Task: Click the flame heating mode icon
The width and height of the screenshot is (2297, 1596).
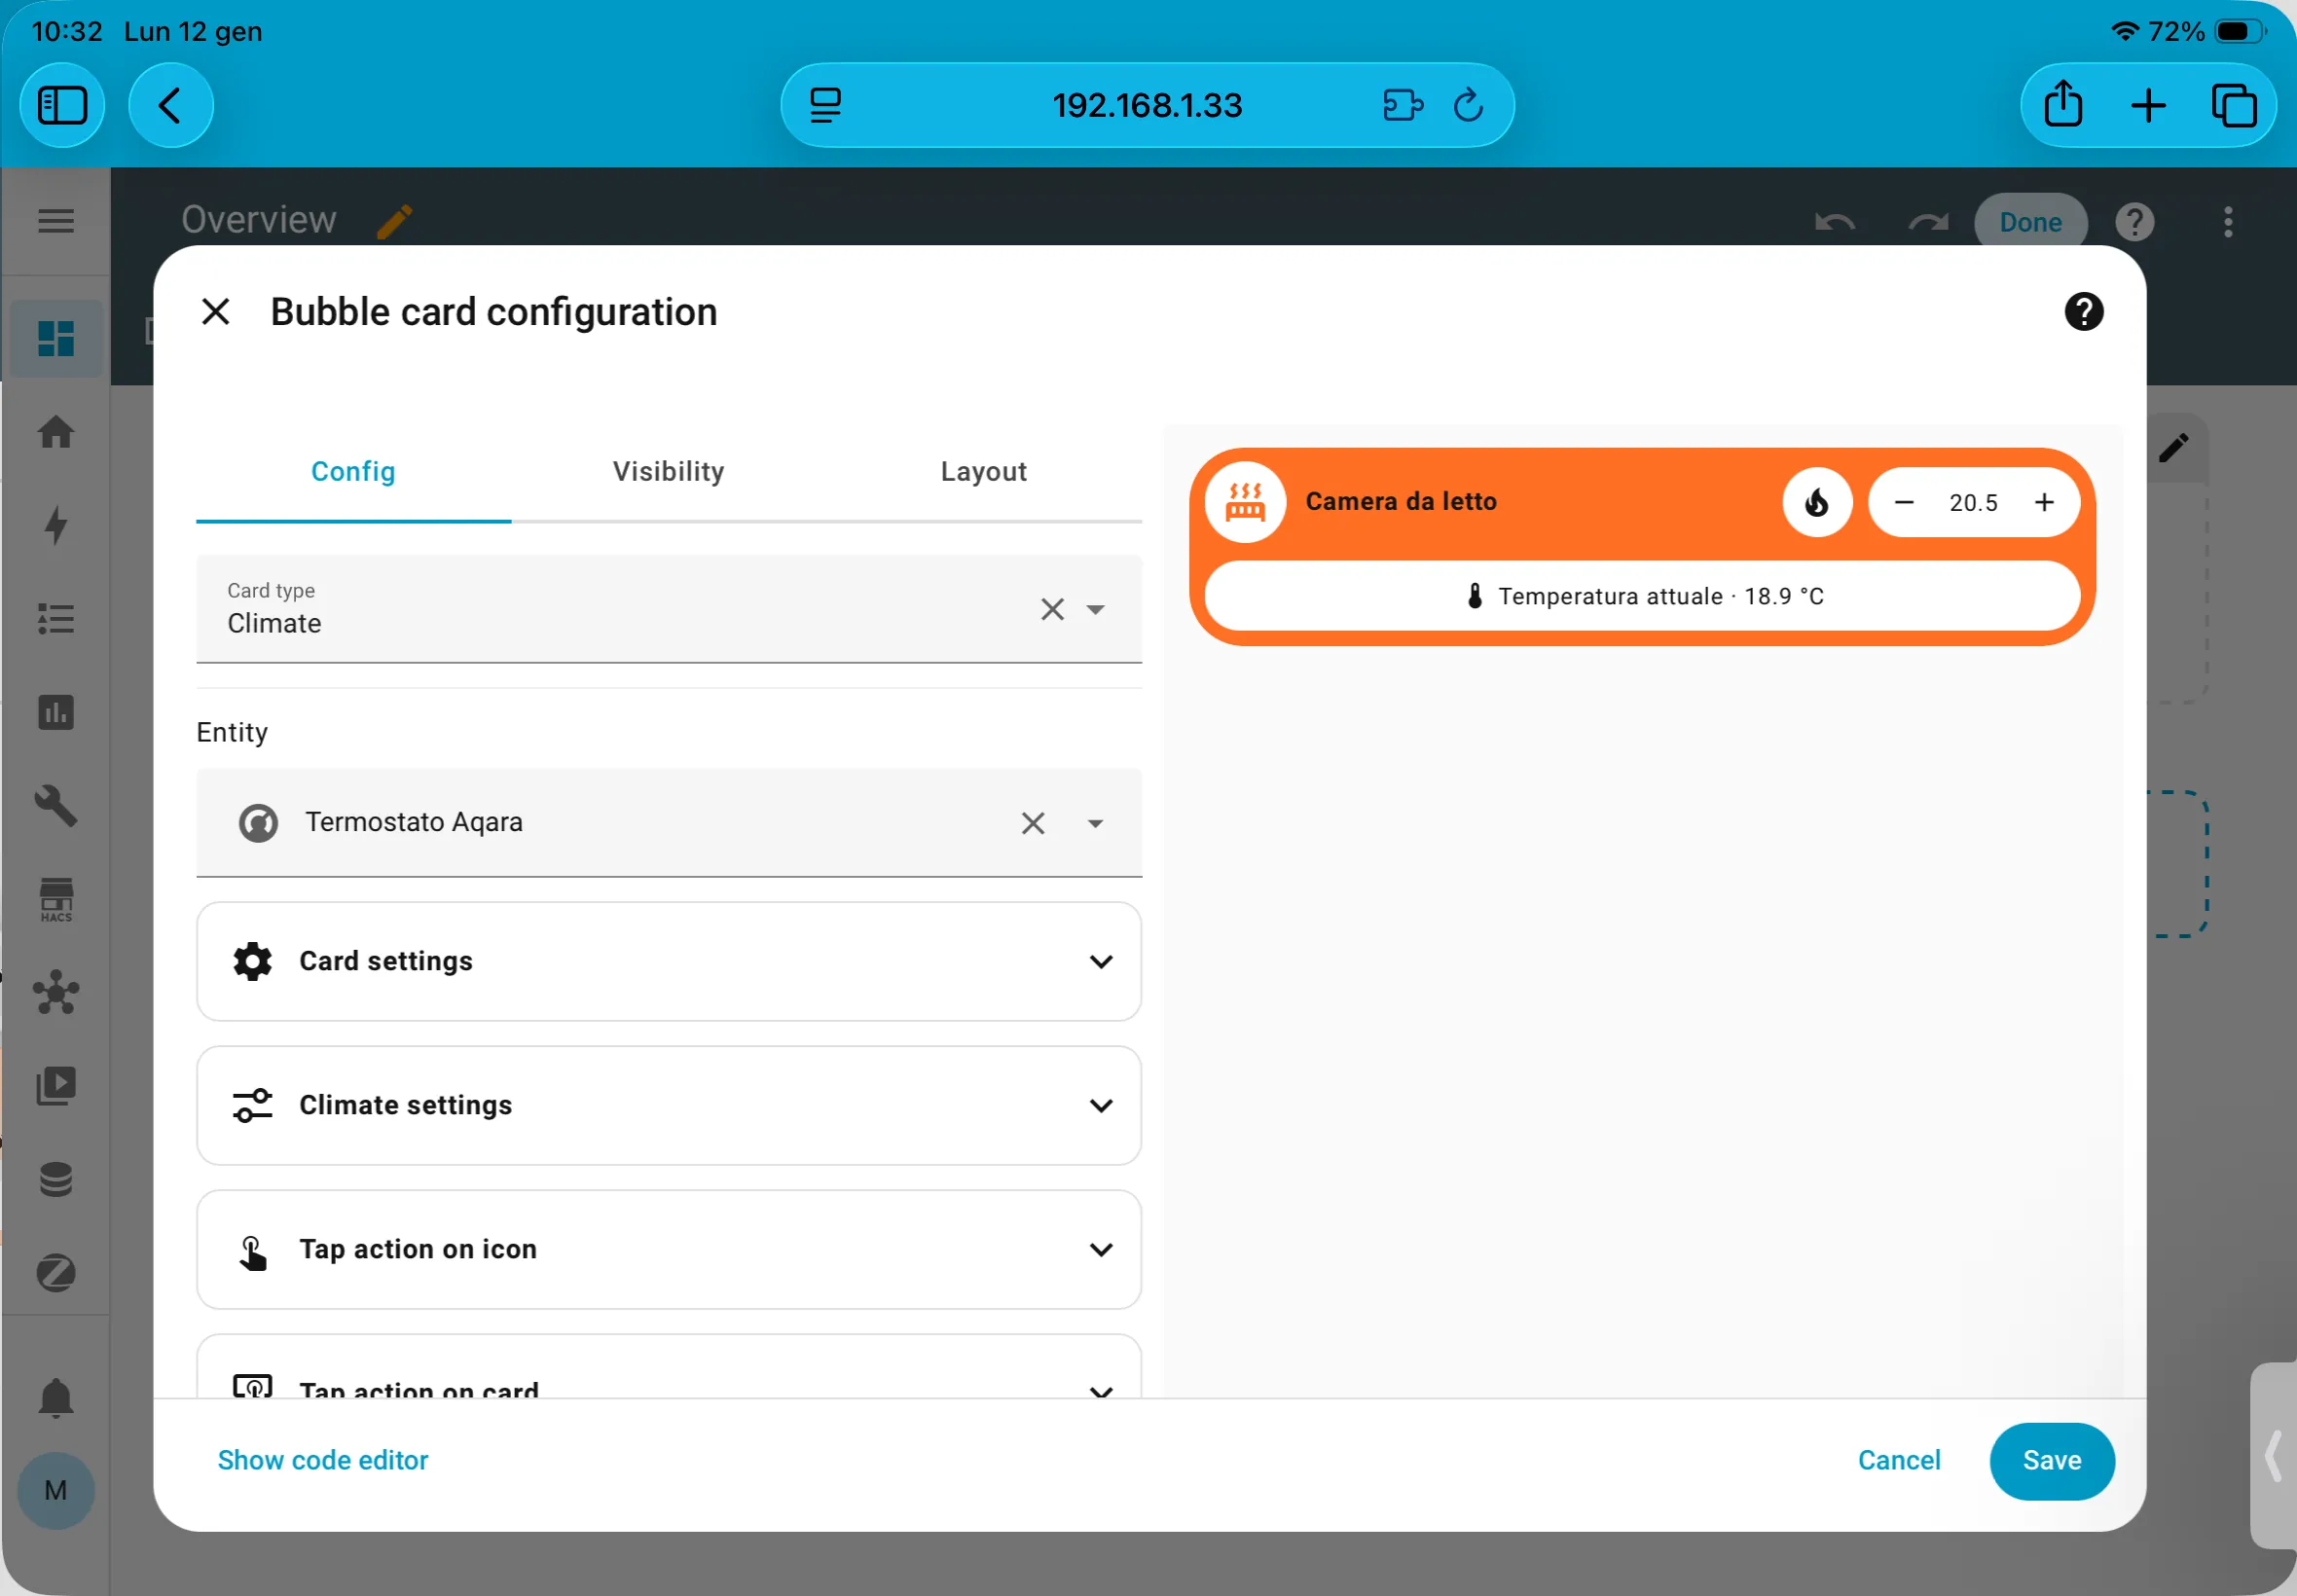Action: click(1816, 502)
